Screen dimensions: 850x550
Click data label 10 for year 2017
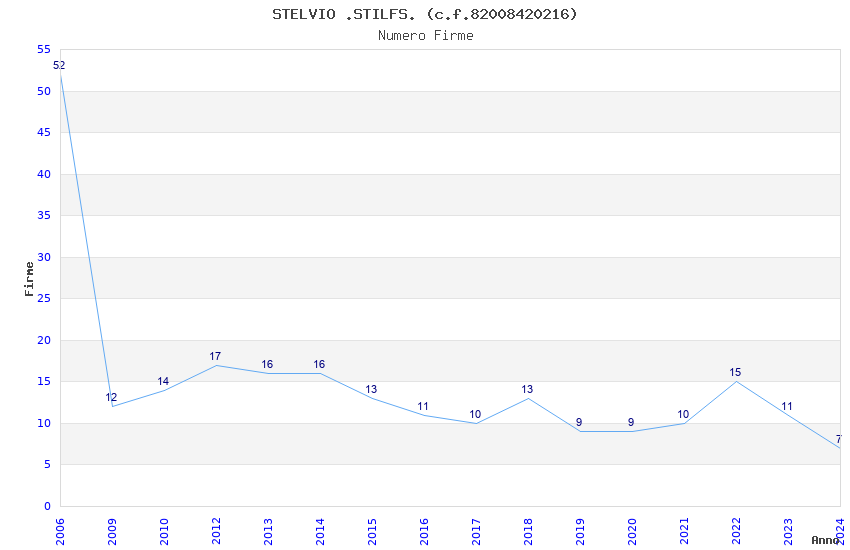point(475,414)
